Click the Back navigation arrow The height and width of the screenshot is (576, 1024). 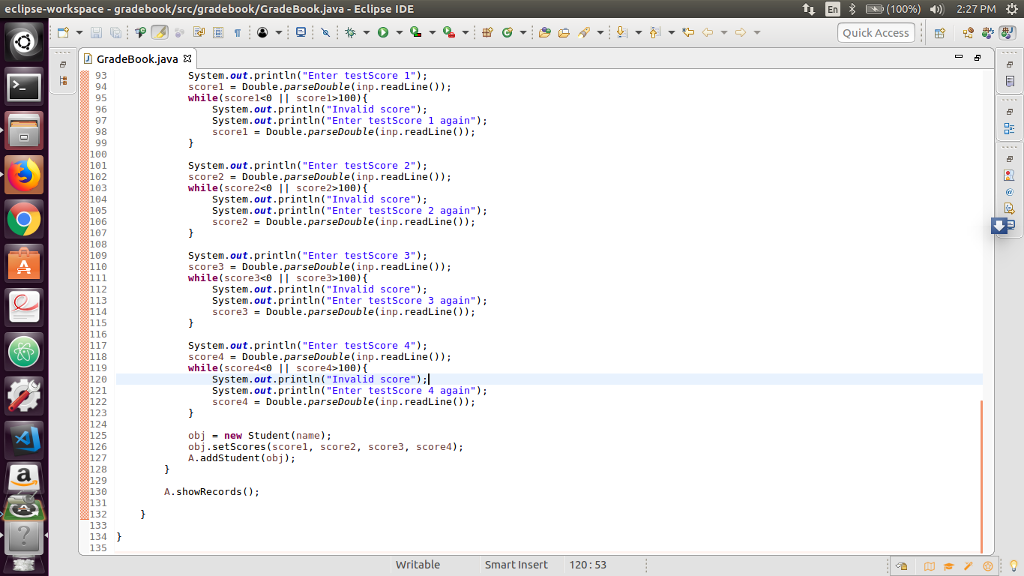pyautogui.click(x=708, y=32)
